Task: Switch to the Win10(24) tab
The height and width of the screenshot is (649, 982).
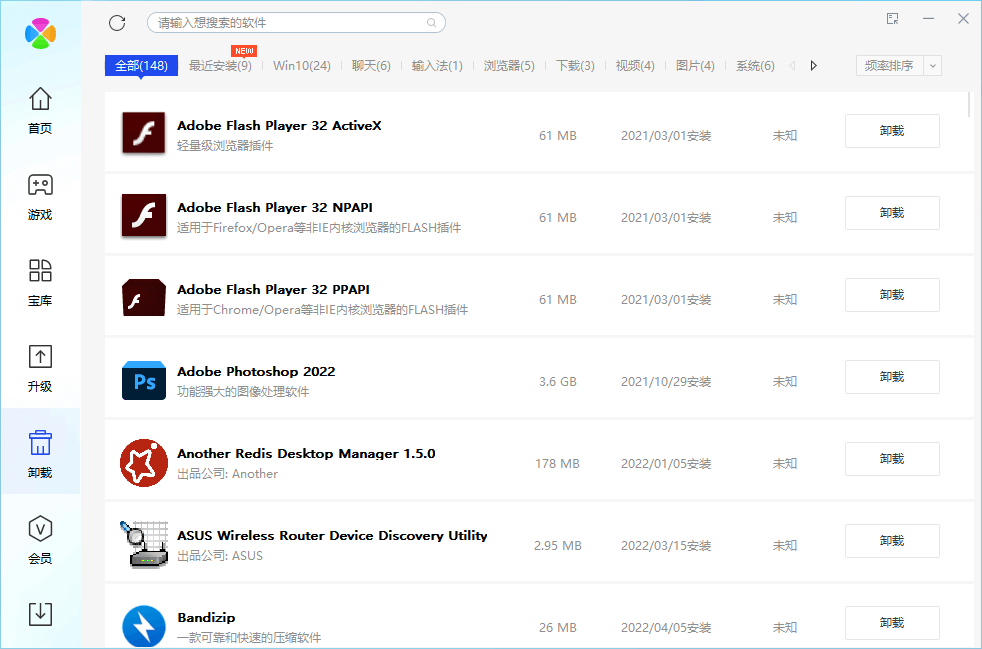Action: click(302, 65)
